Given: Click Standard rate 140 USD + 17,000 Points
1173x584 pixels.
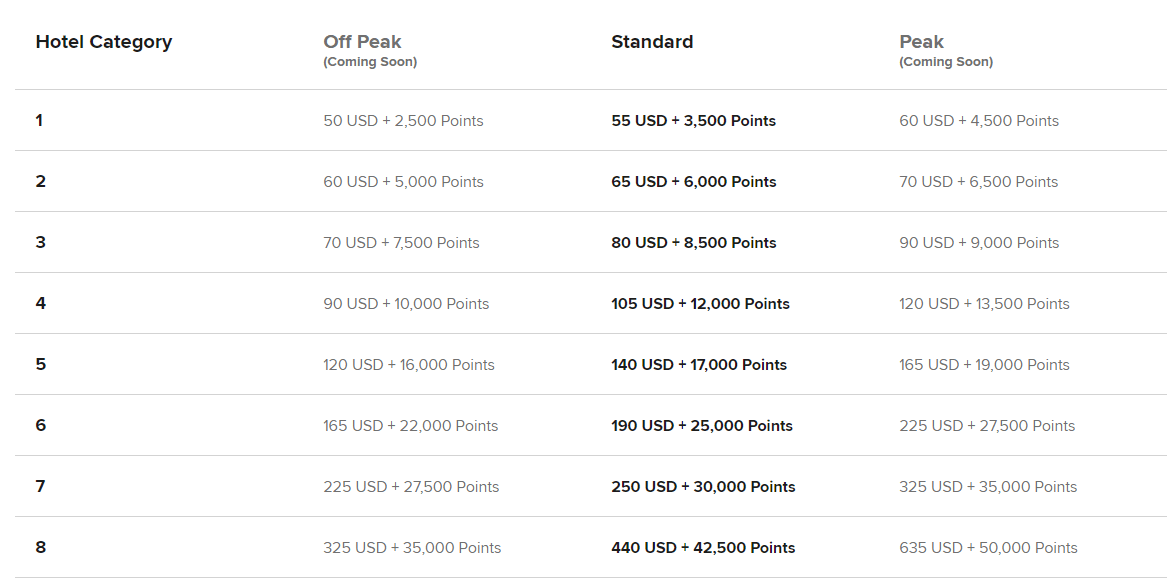Looking at the screenshot, I should pyautogui.click(x=699, y=365).
